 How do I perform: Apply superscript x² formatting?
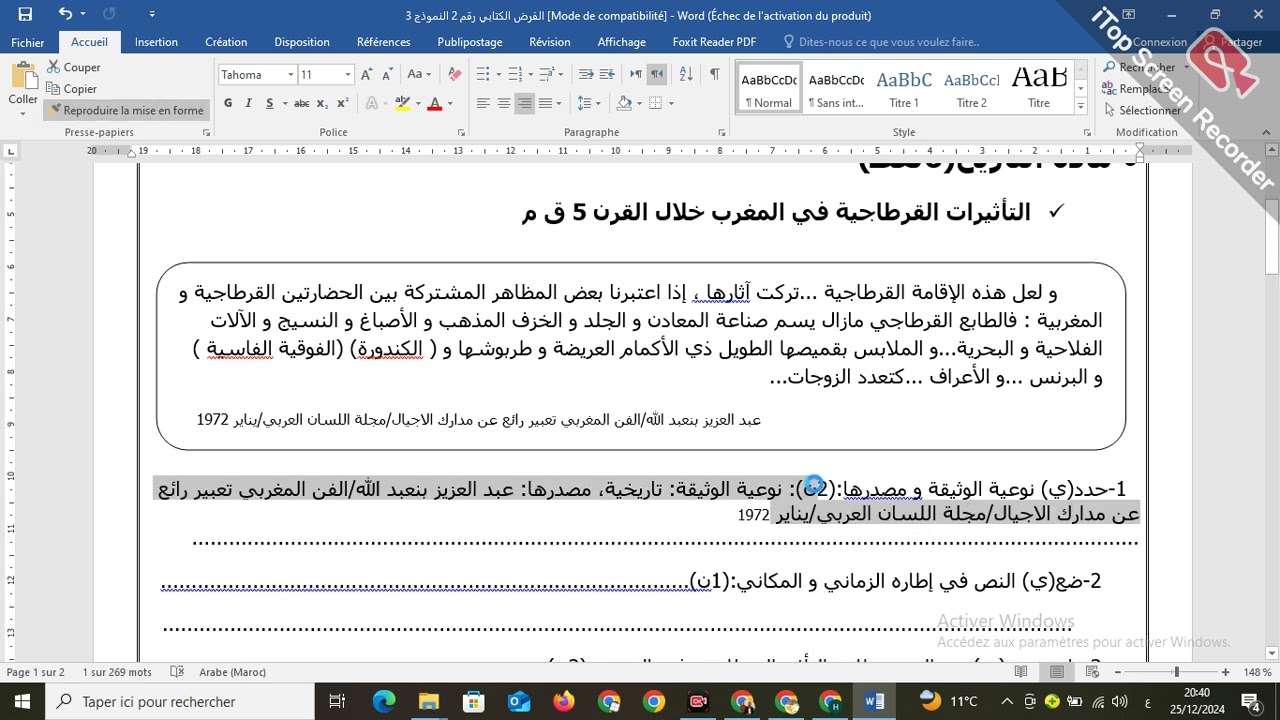342,103
